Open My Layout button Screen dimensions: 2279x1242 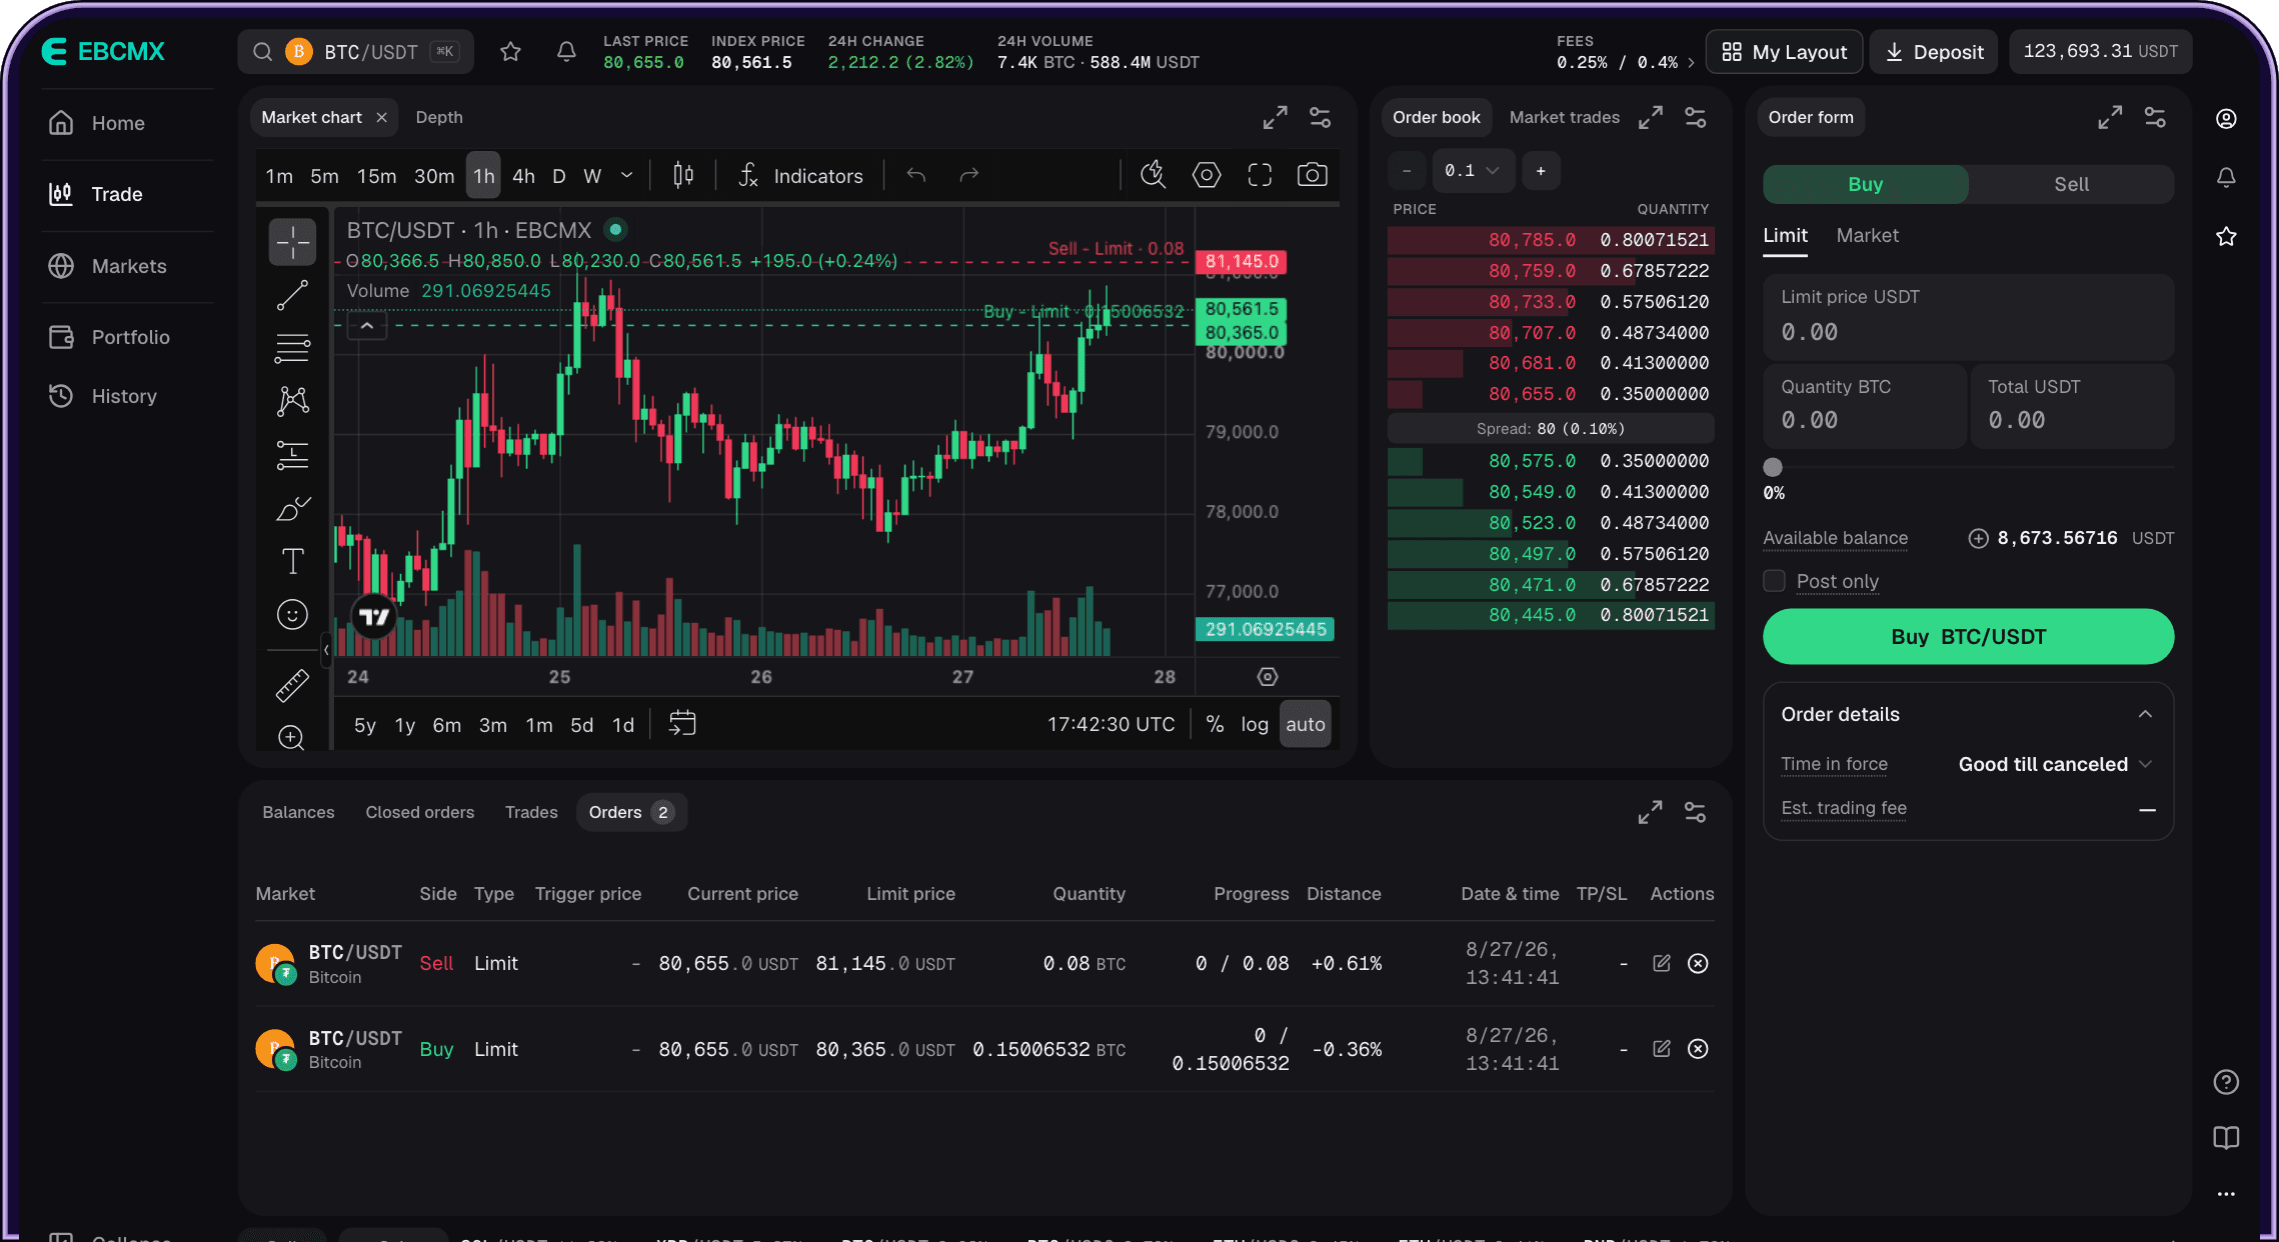(x=1784, y=52)
